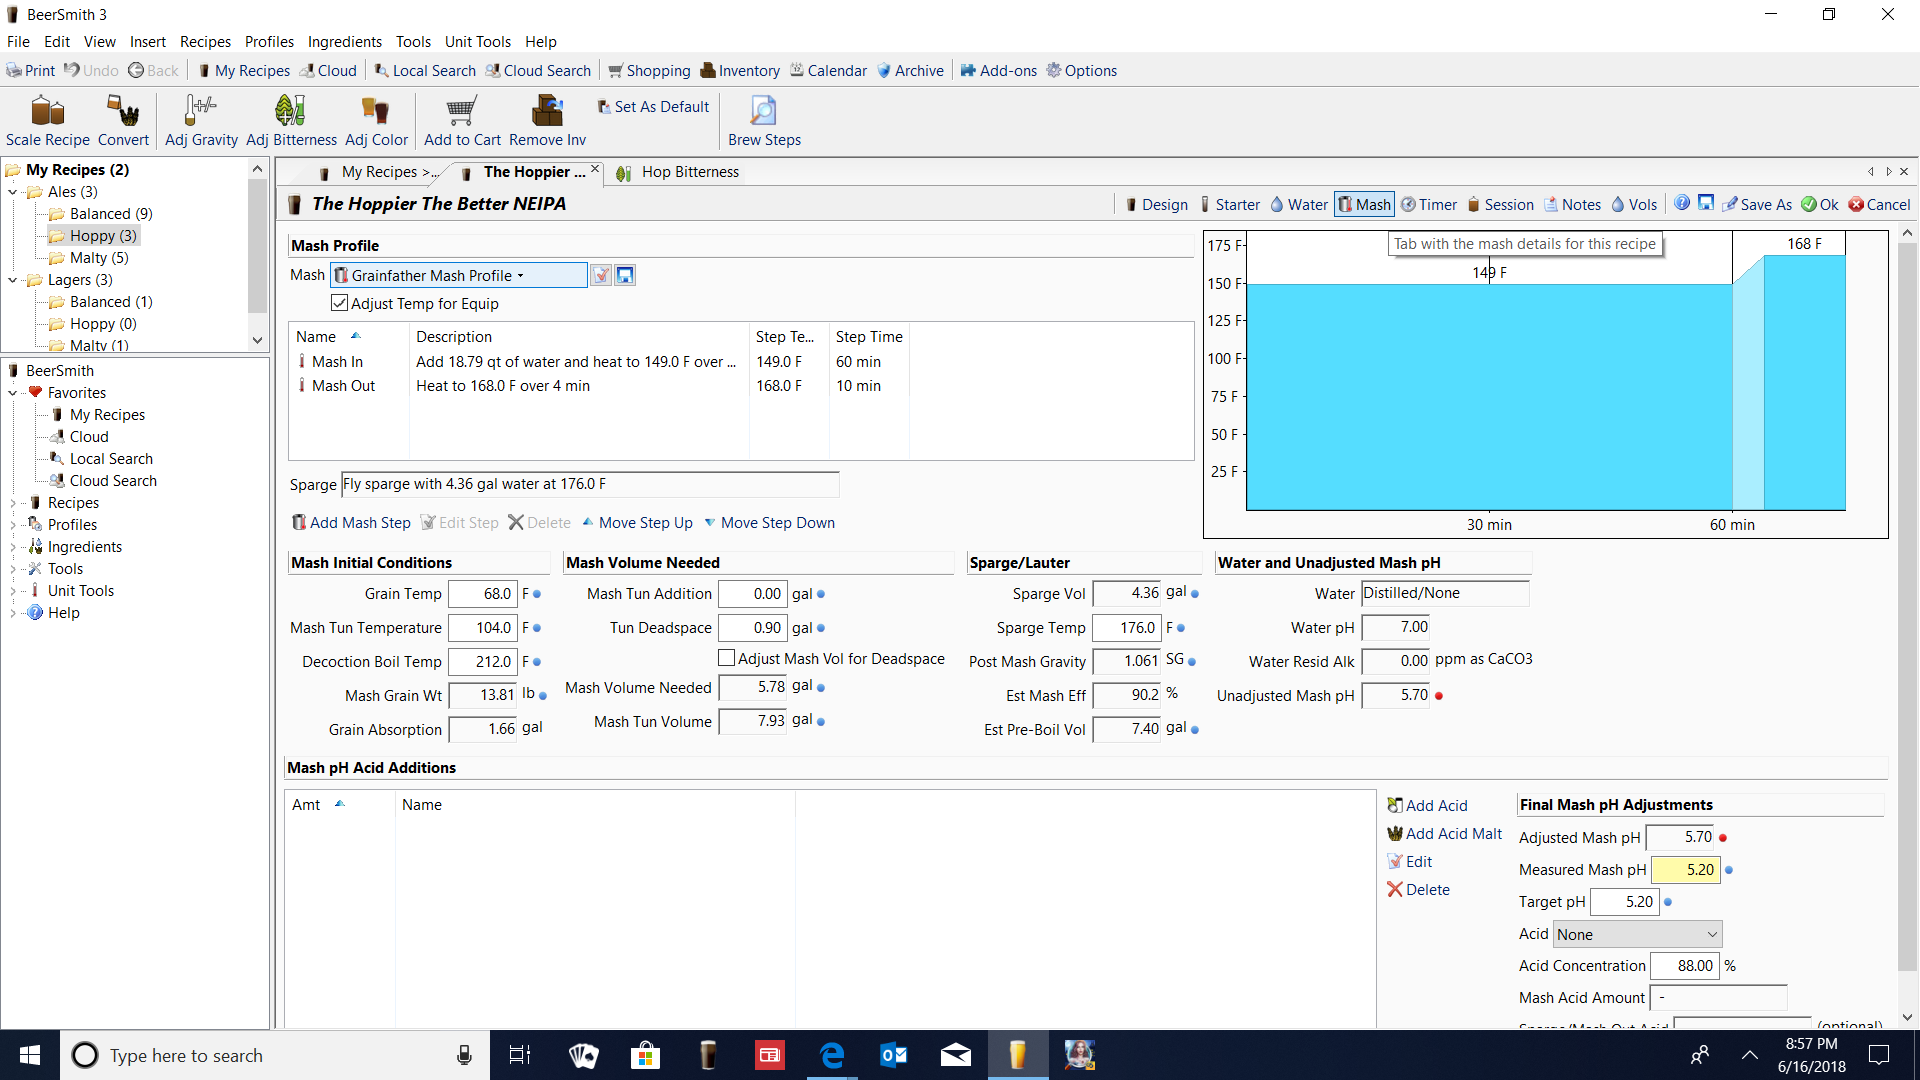This screenshot has height=1080, width=1920.
Task: Click Move Step Down
Action: 769,523
